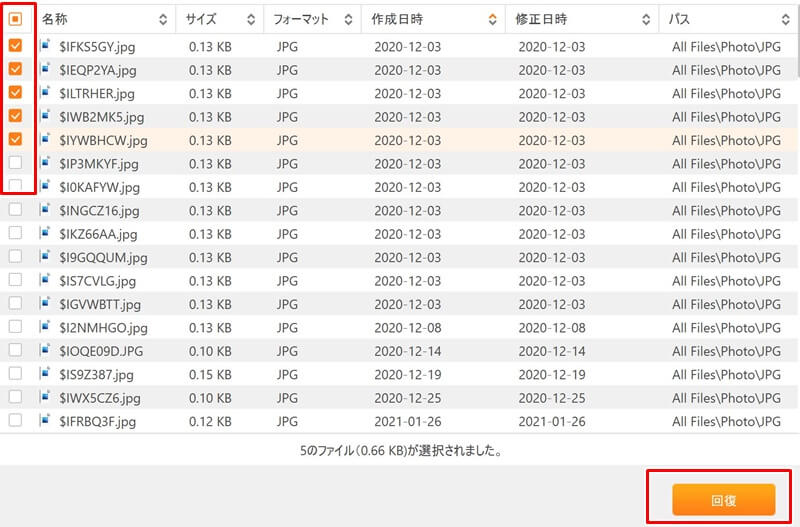Click the 5のファイル selected status text
This screenshot has width=800, height=527.
(401, 450)
